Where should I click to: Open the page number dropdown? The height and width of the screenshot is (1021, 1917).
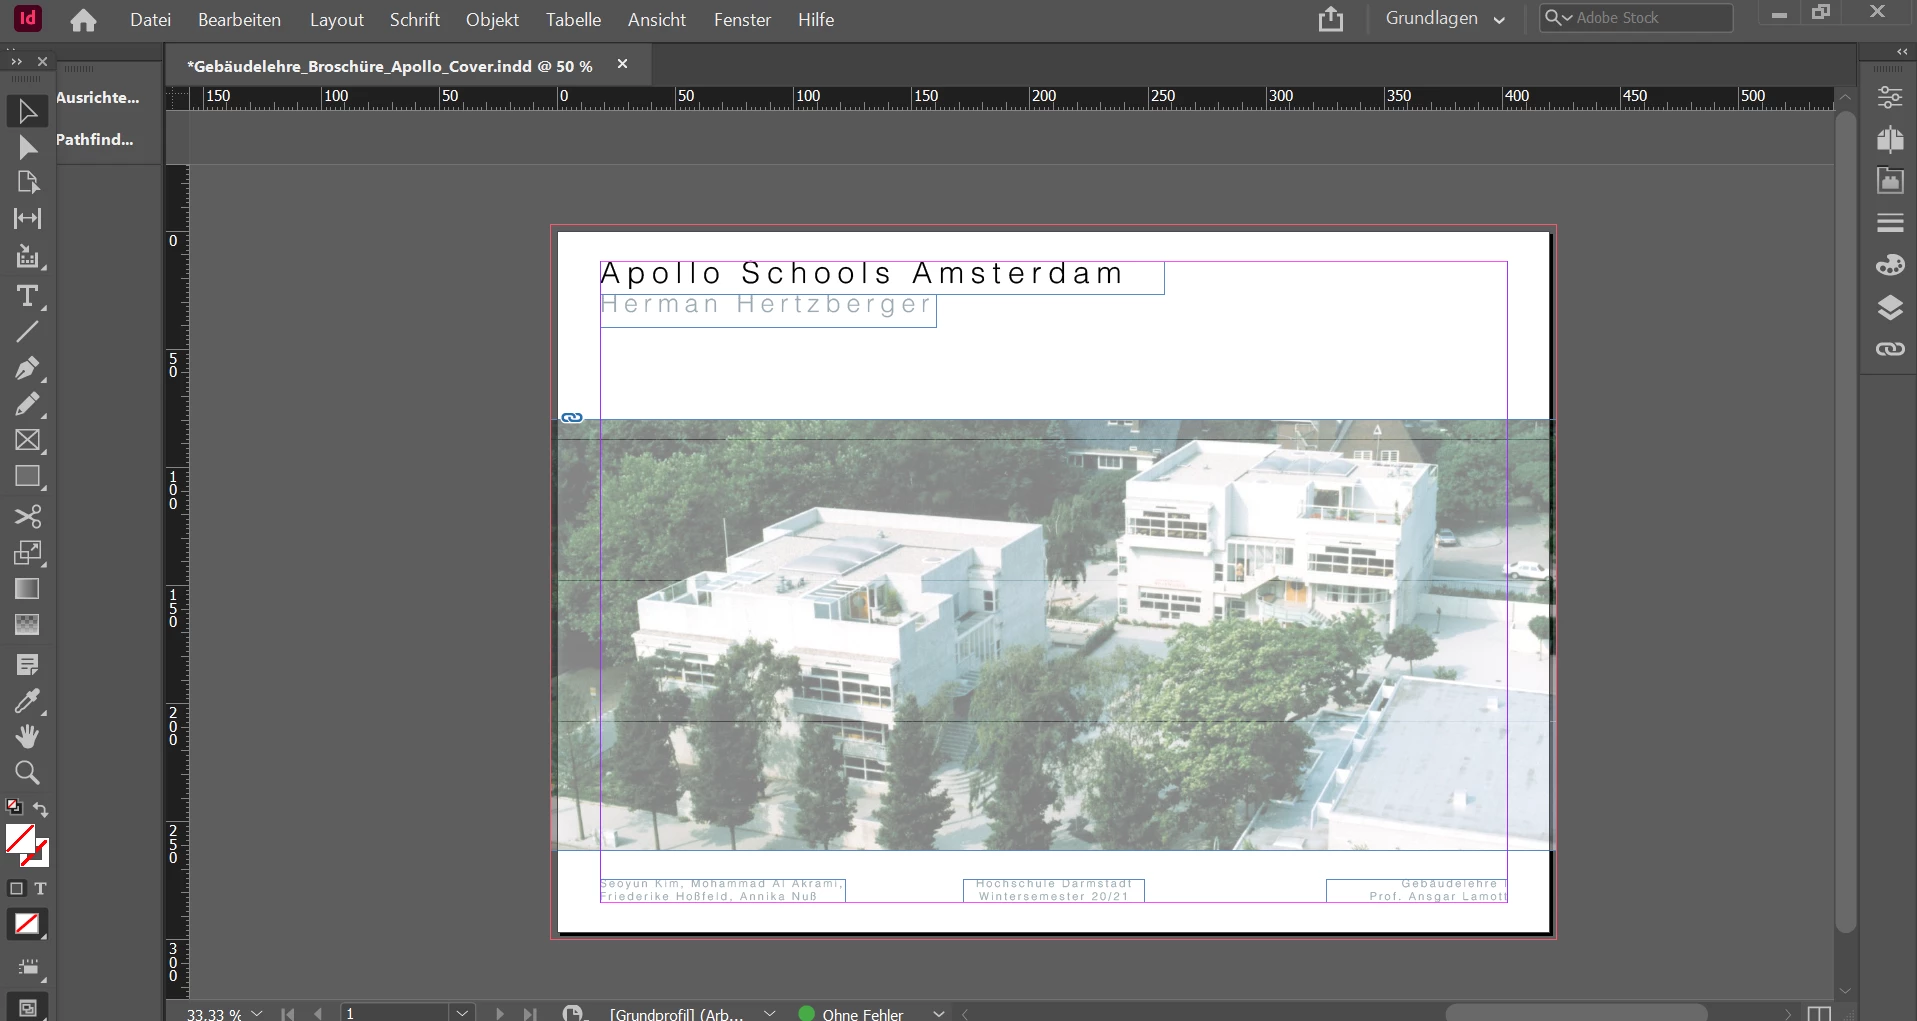point(461,1013)
